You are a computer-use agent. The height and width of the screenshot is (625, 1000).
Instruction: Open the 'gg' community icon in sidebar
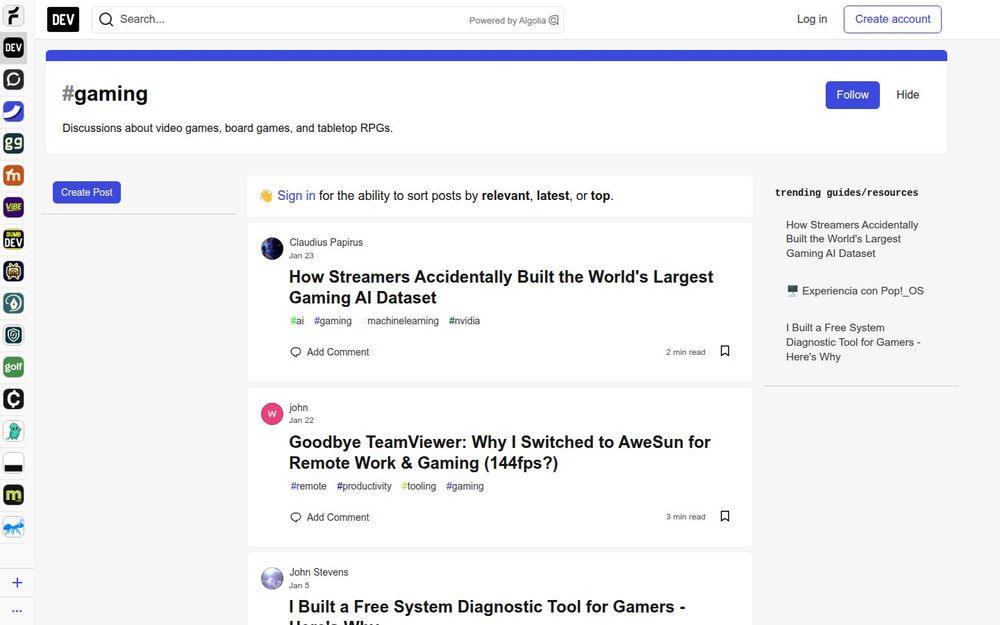(x=13, y=143)
